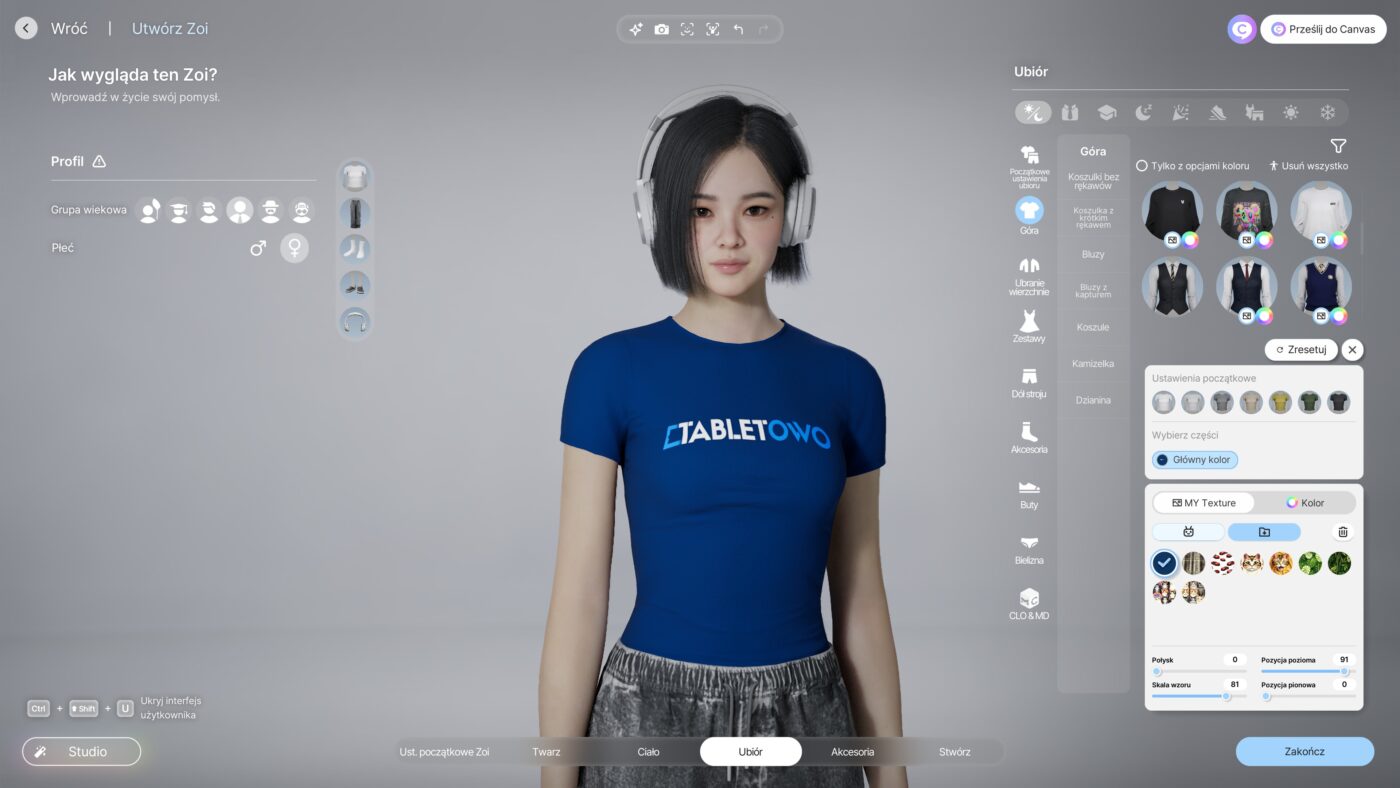Open the Ciało tab
The height and width of the screenshot is (788, 1400).
(x=648, y=752)
